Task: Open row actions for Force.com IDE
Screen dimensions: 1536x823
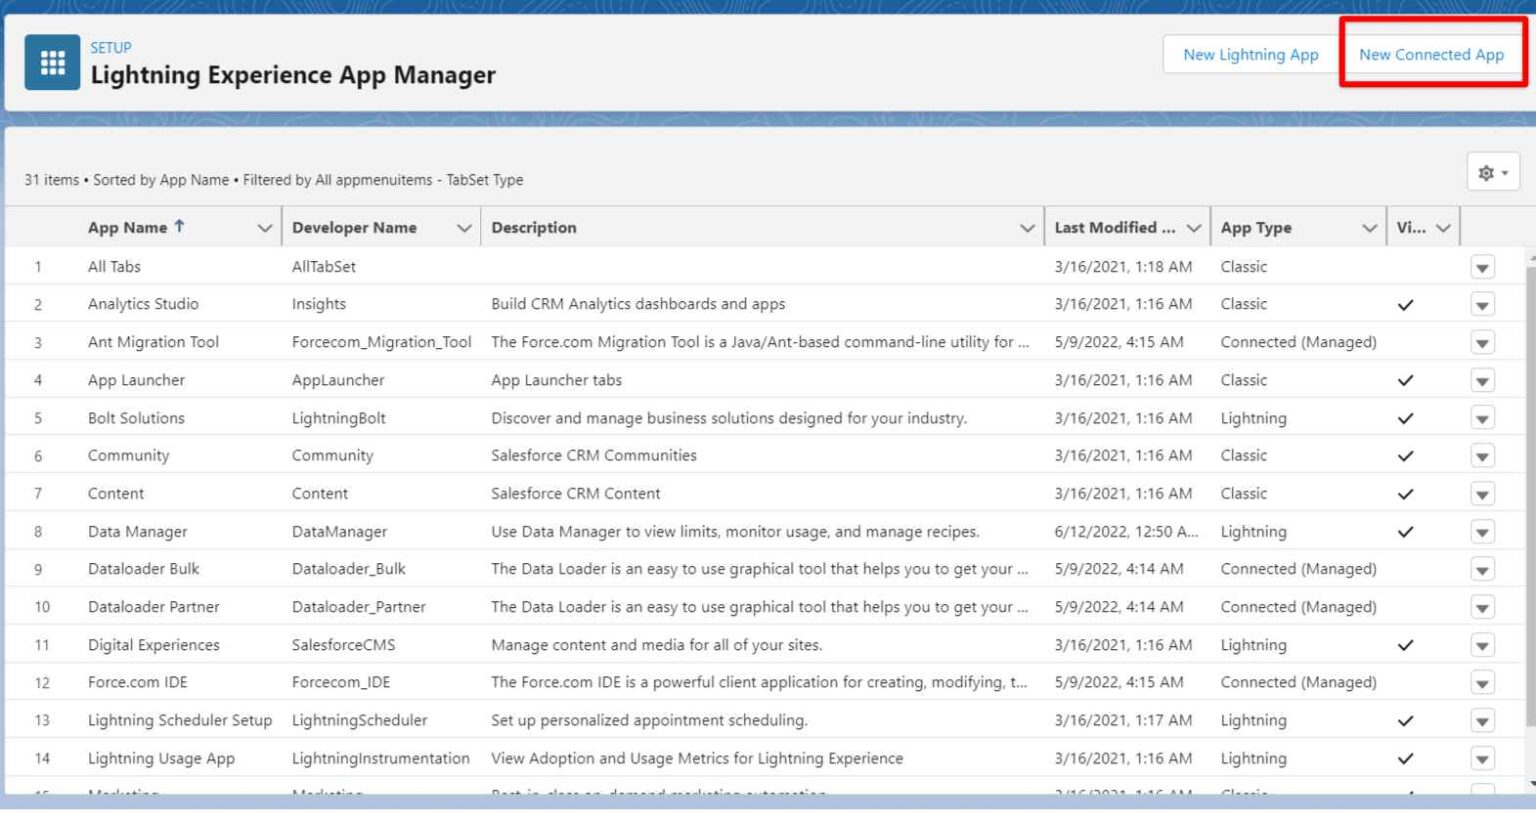Action: (x=1482, y=683)
